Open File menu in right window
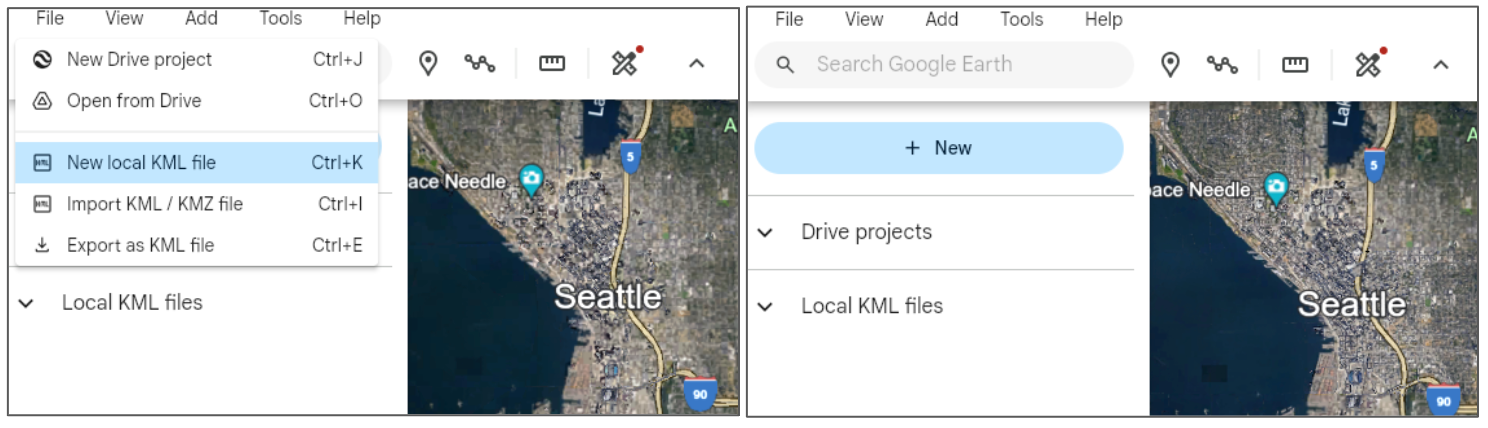Image resolution: width=1488 pixels, height=428 pixels. 789,19
